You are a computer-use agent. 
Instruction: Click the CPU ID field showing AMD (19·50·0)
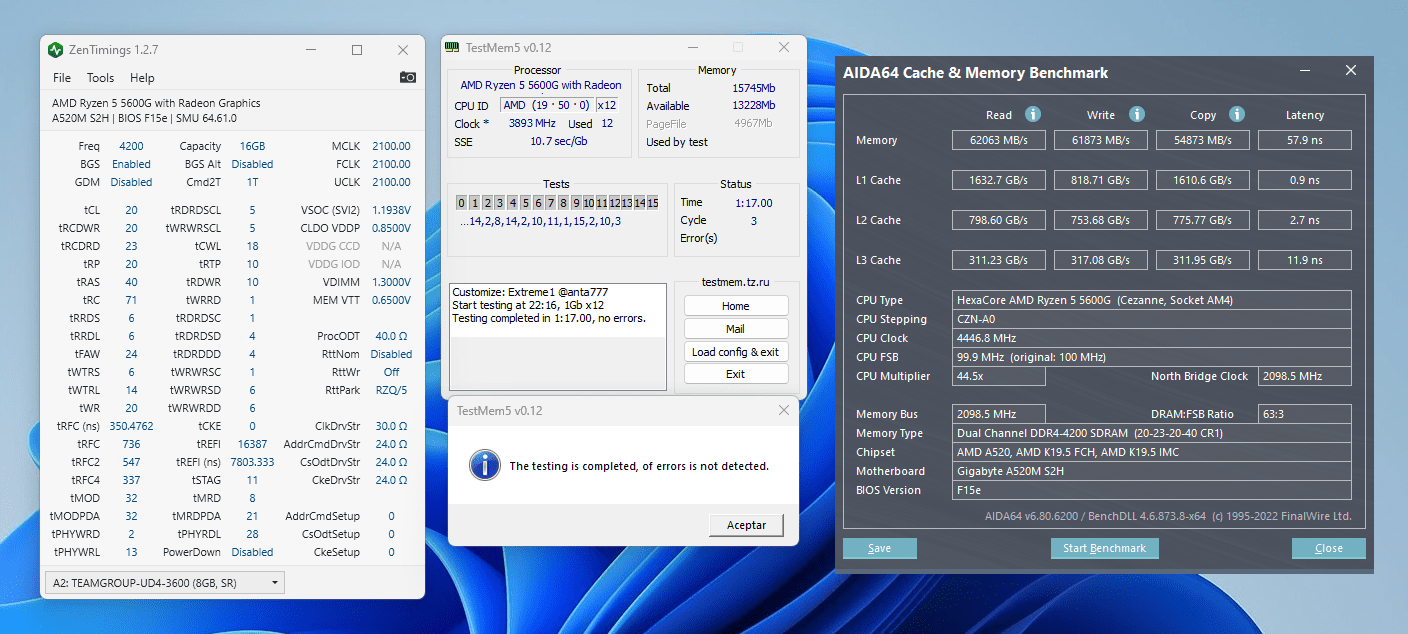click(x=546, y=105)
